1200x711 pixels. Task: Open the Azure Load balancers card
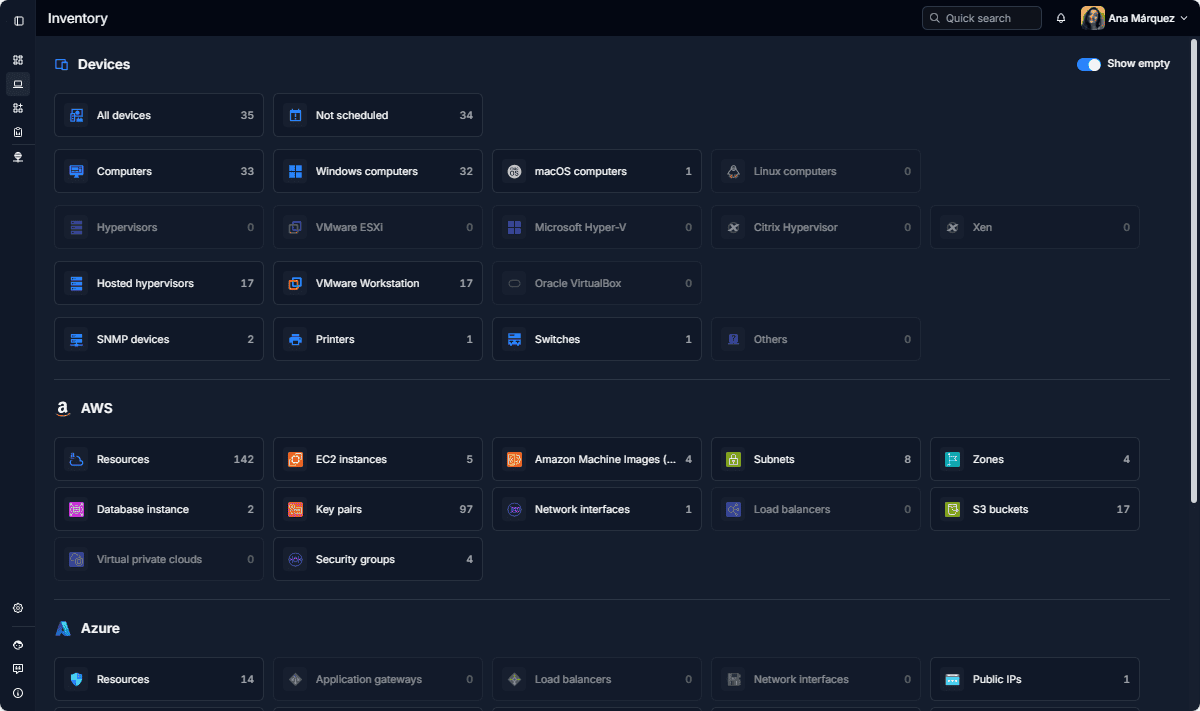pos(597,679)
